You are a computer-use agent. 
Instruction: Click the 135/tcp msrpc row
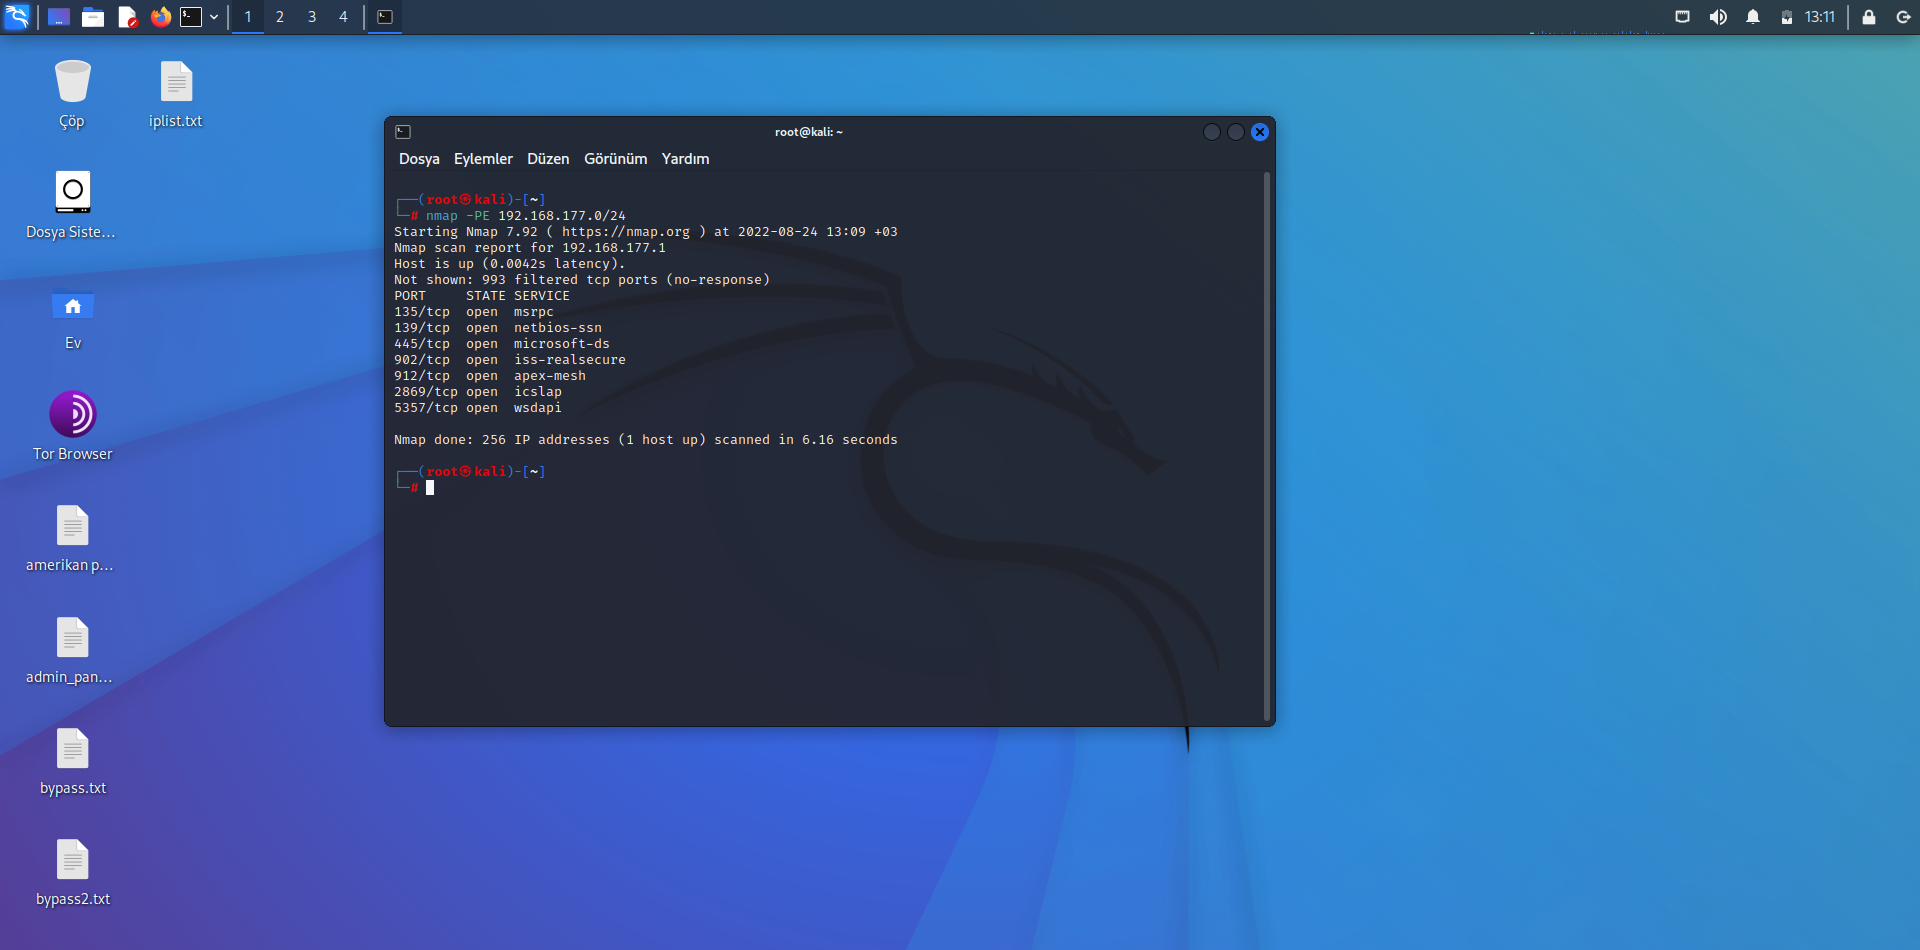(x=474, y=312)
